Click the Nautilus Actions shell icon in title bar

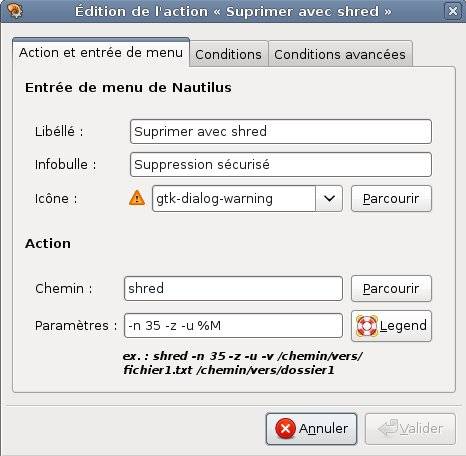(14, 11)
